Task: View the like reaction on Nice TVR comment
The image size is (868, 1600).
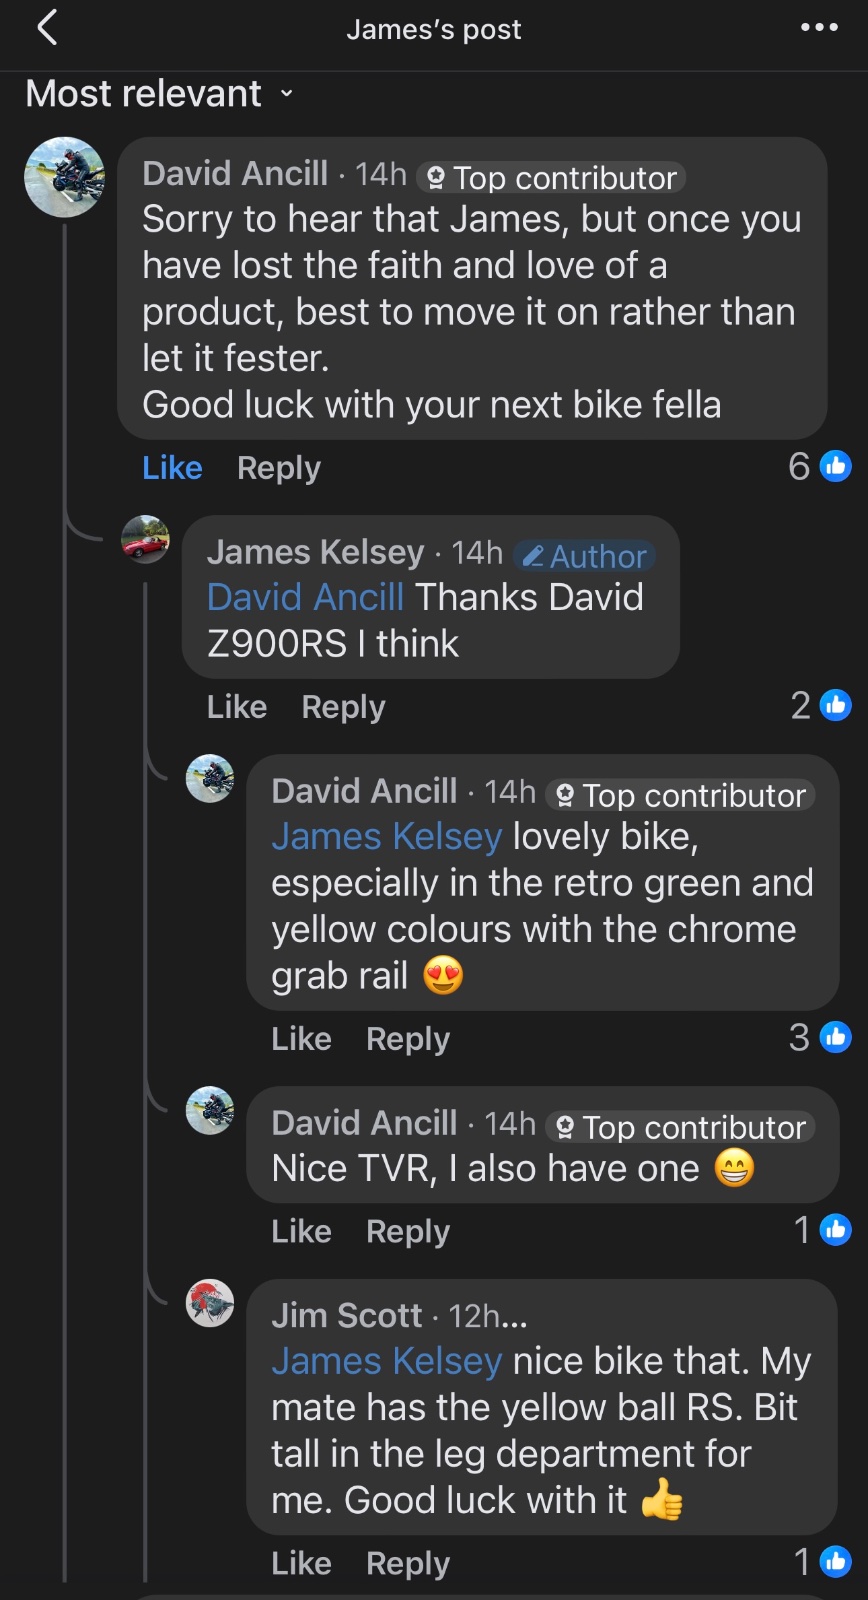Action: pos(822,1229)
